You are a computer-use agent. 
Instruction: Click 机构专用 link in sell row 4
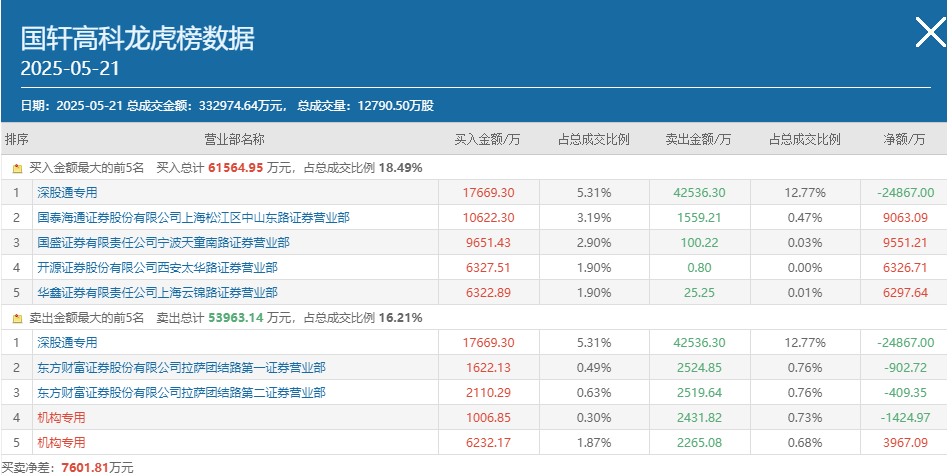(x=61, y=418)
